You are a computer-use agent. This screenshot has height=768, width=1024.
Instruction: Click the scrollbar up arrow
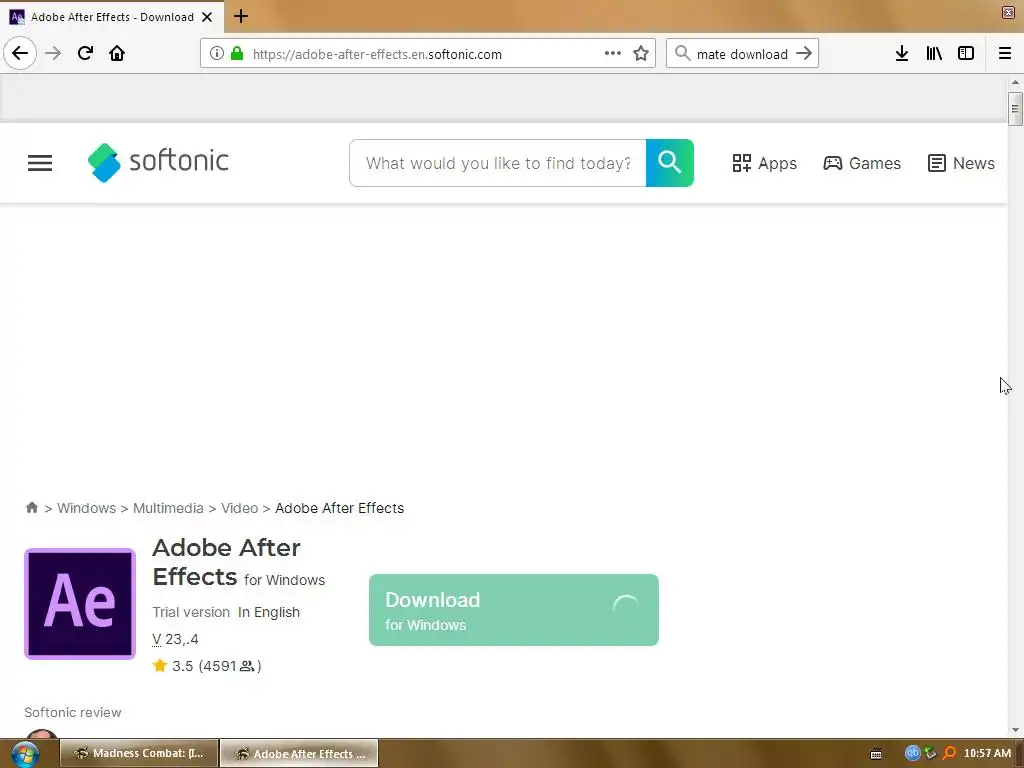pos(1015,82)
